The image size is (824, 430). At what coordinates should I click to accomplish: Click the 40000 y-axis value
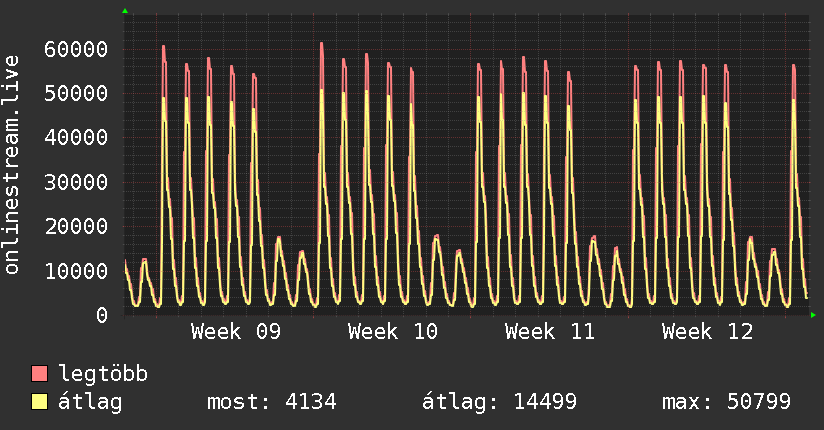tap(76, 138)
